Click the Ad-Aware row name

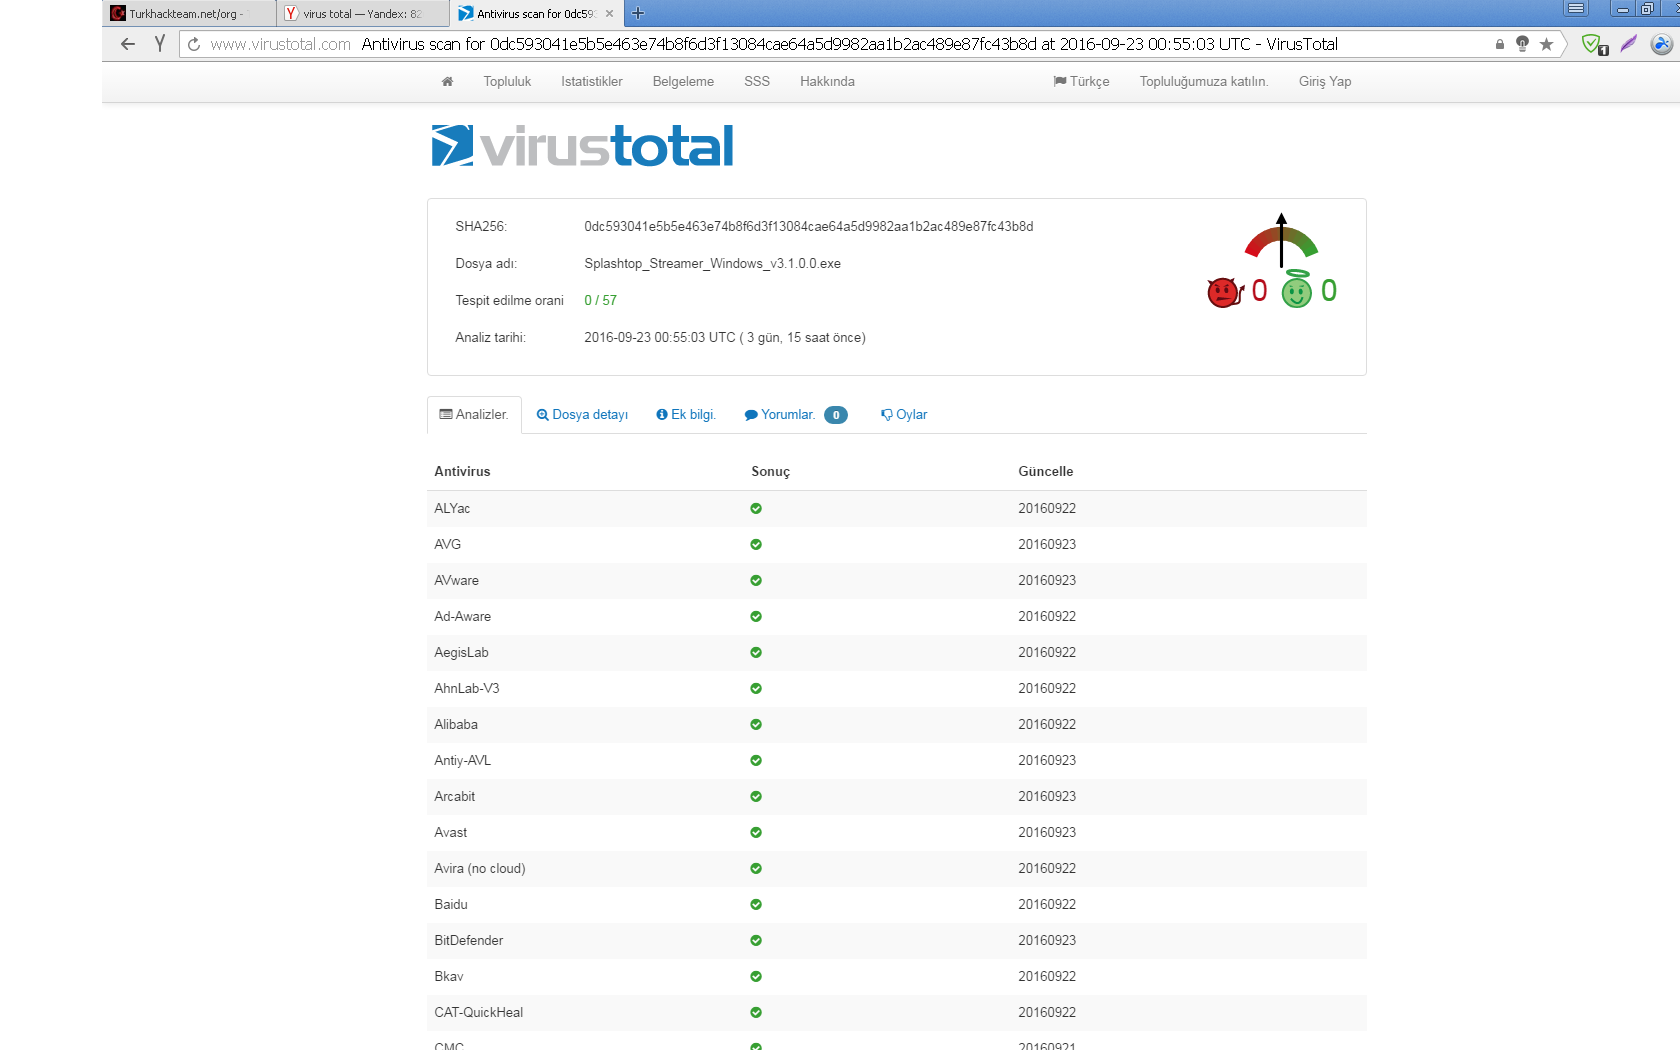[462, 617]
